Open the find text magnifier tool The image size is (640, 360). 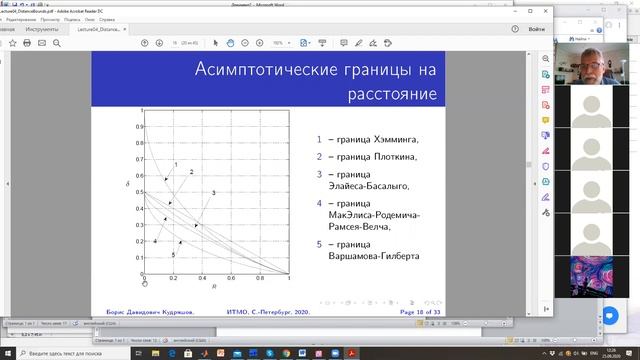click(x=57, y=43)
